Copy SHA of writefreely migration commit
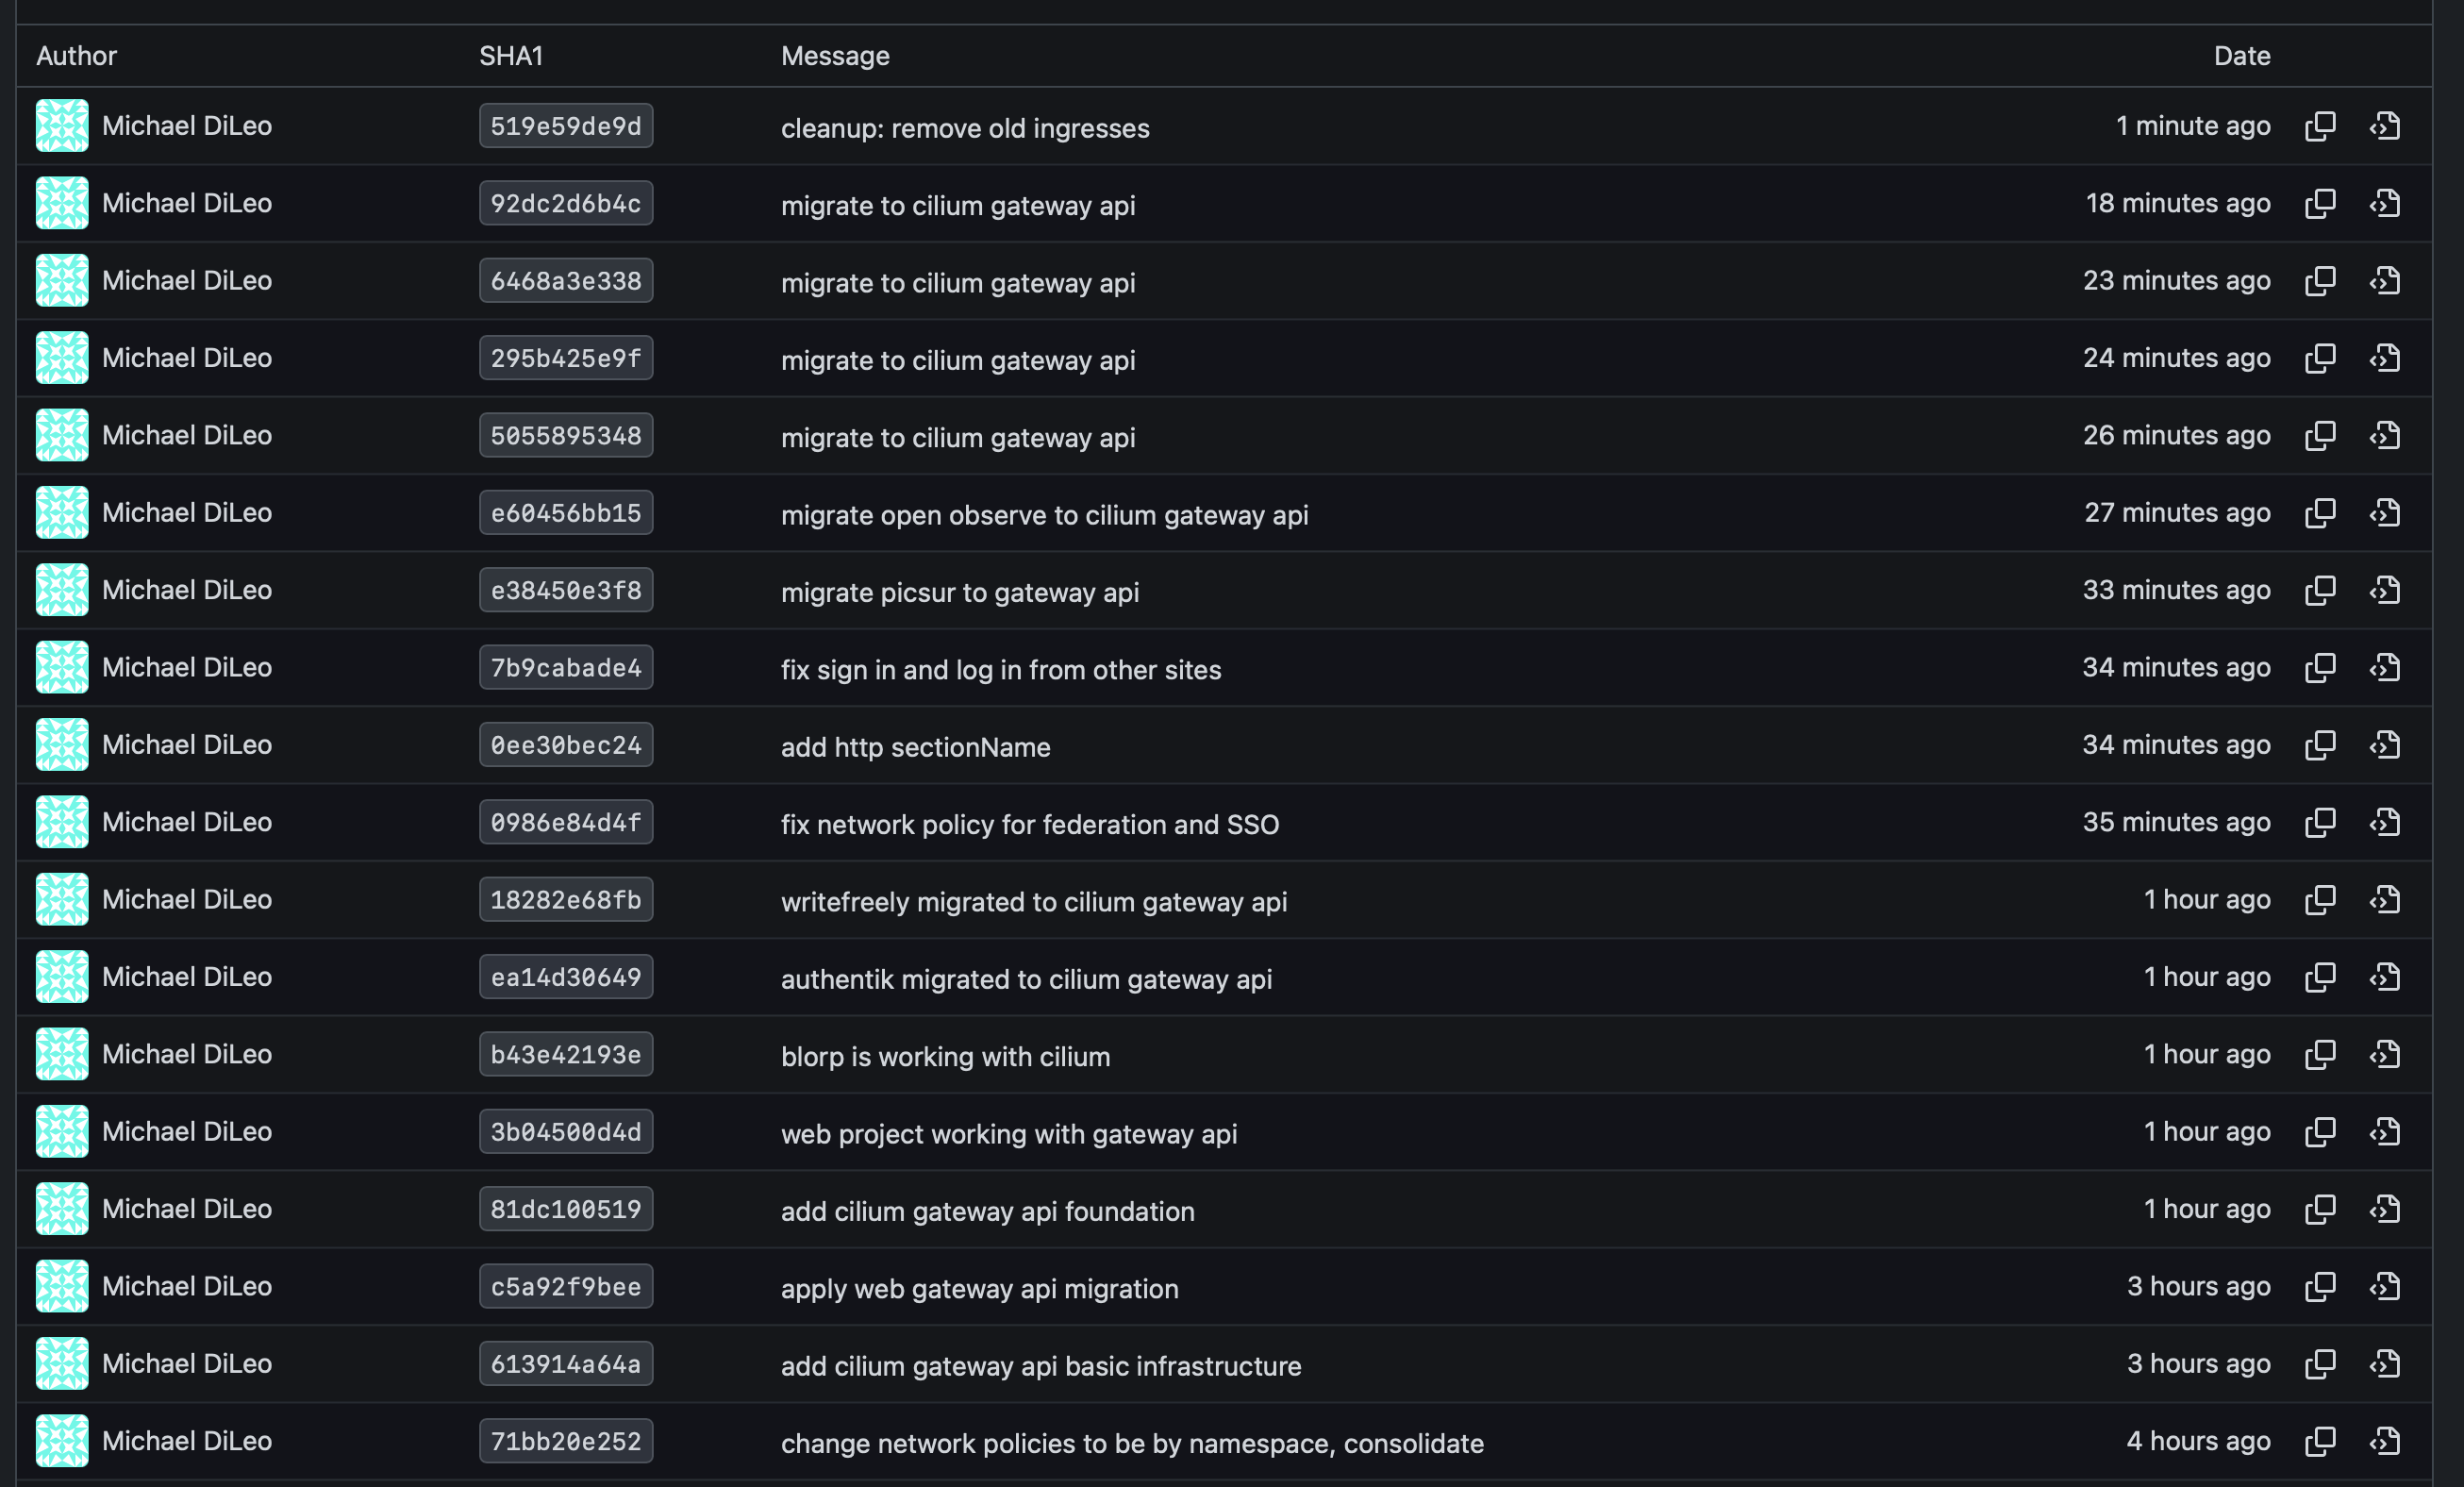 [2320, 900]
